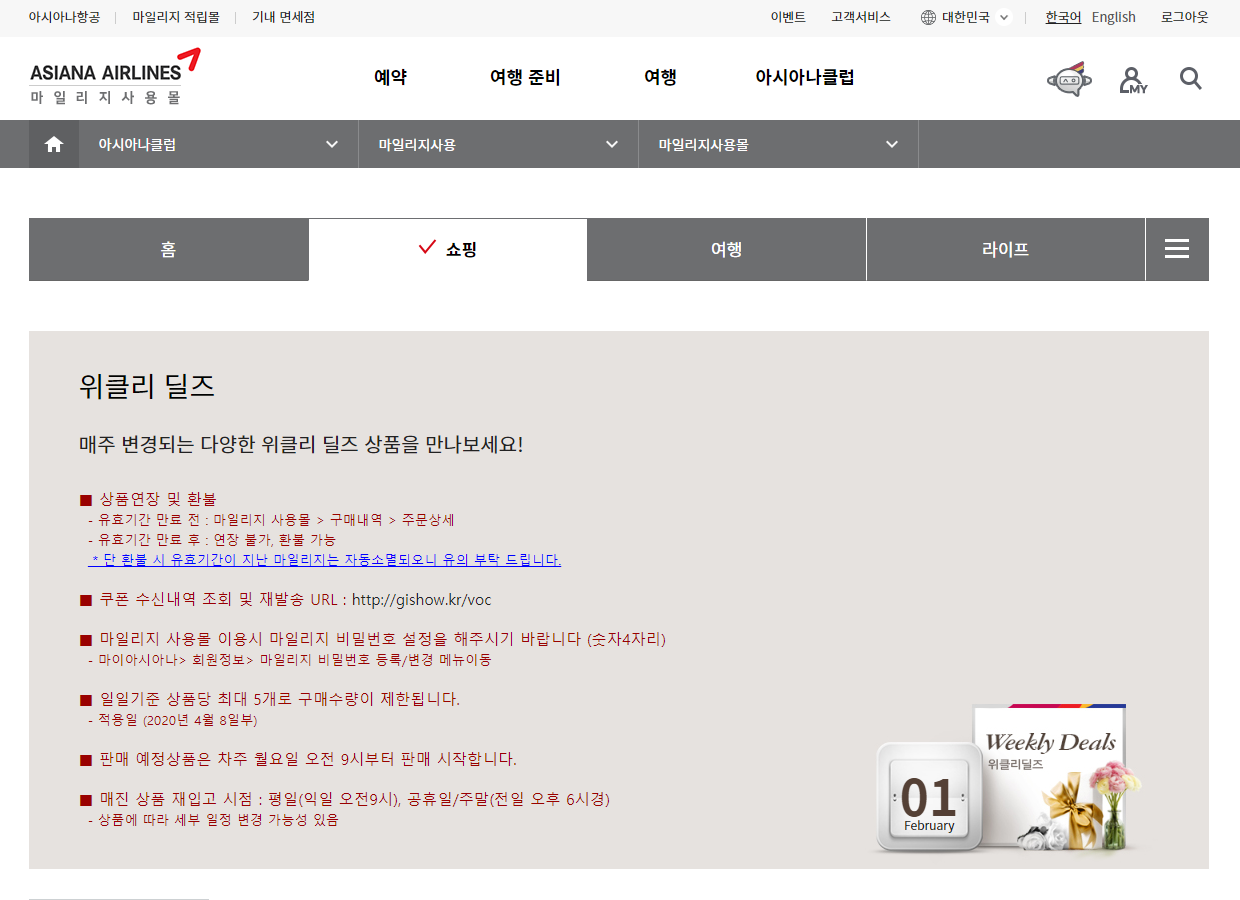Click the Weekly Deals calendar image

tap(1008, 780)
